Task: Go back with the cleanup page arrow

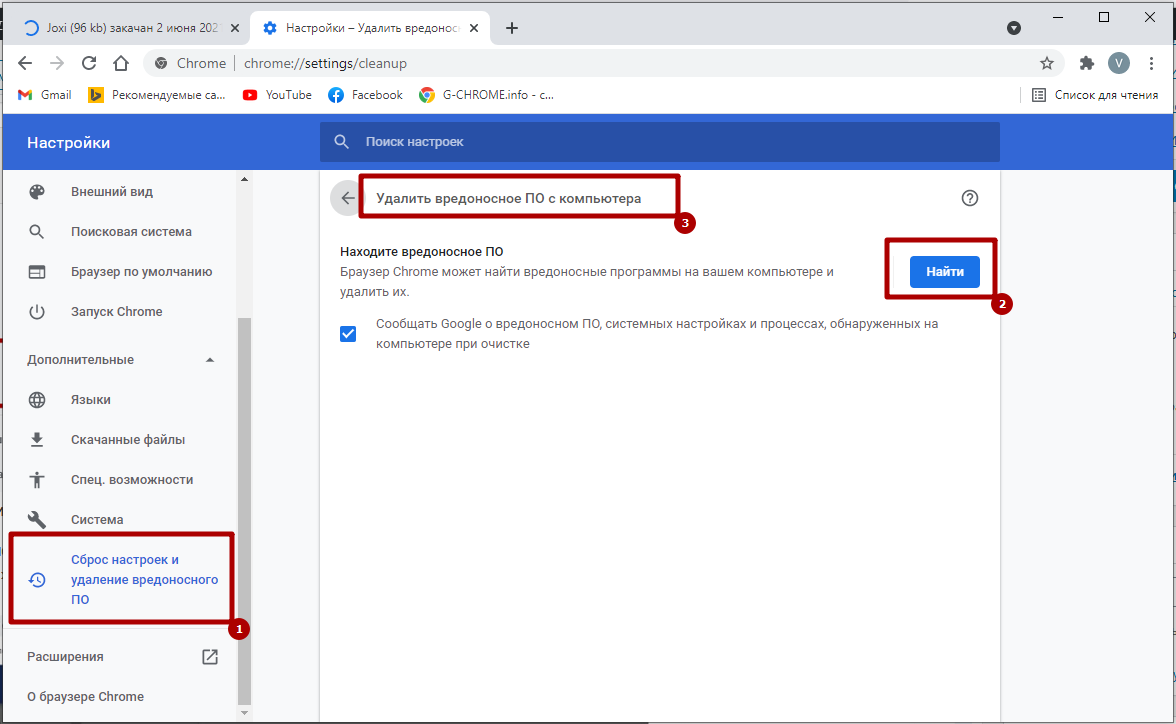Action: pos(347,198)
